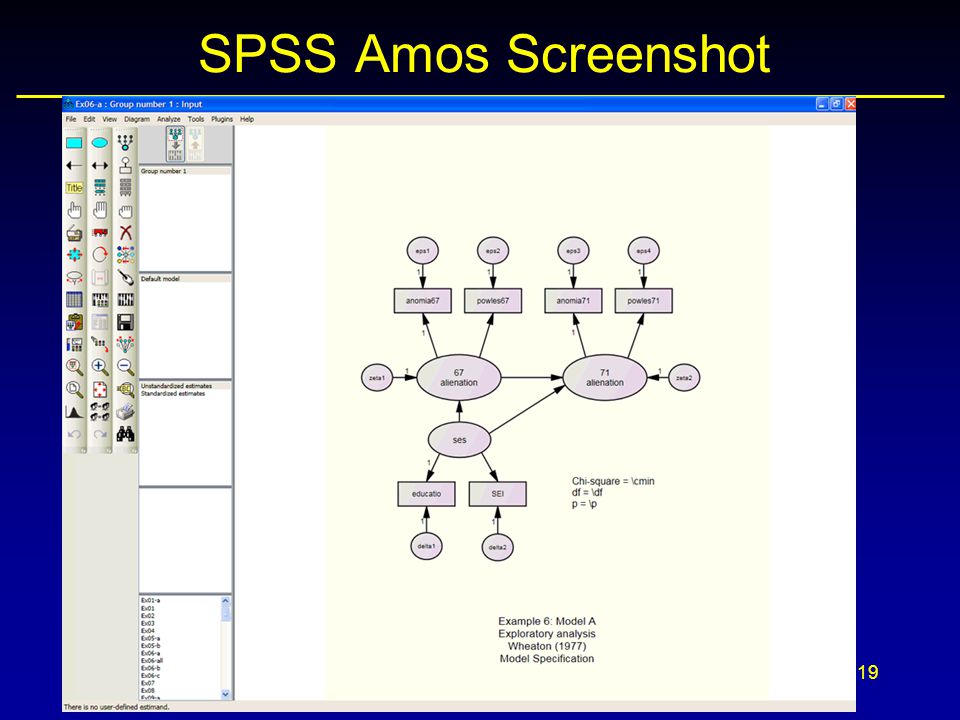Open the Edit menu
The image size is (960, 720).
tap(89, 119)
